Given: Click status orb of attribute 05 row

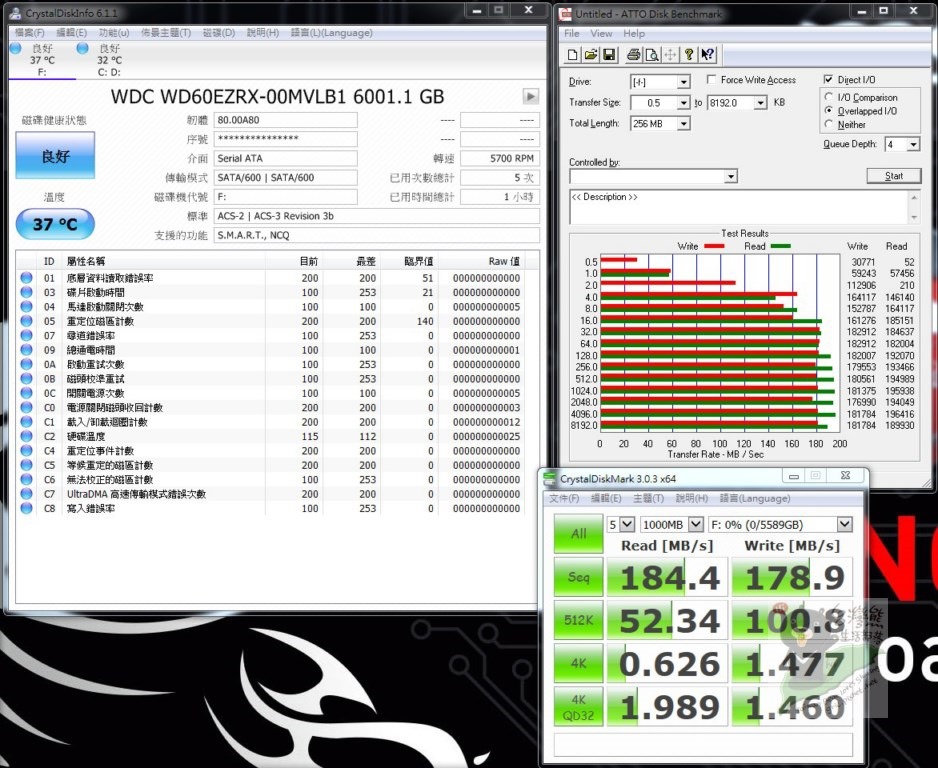Looking at the screenshot, I should (x=26, y=321).
